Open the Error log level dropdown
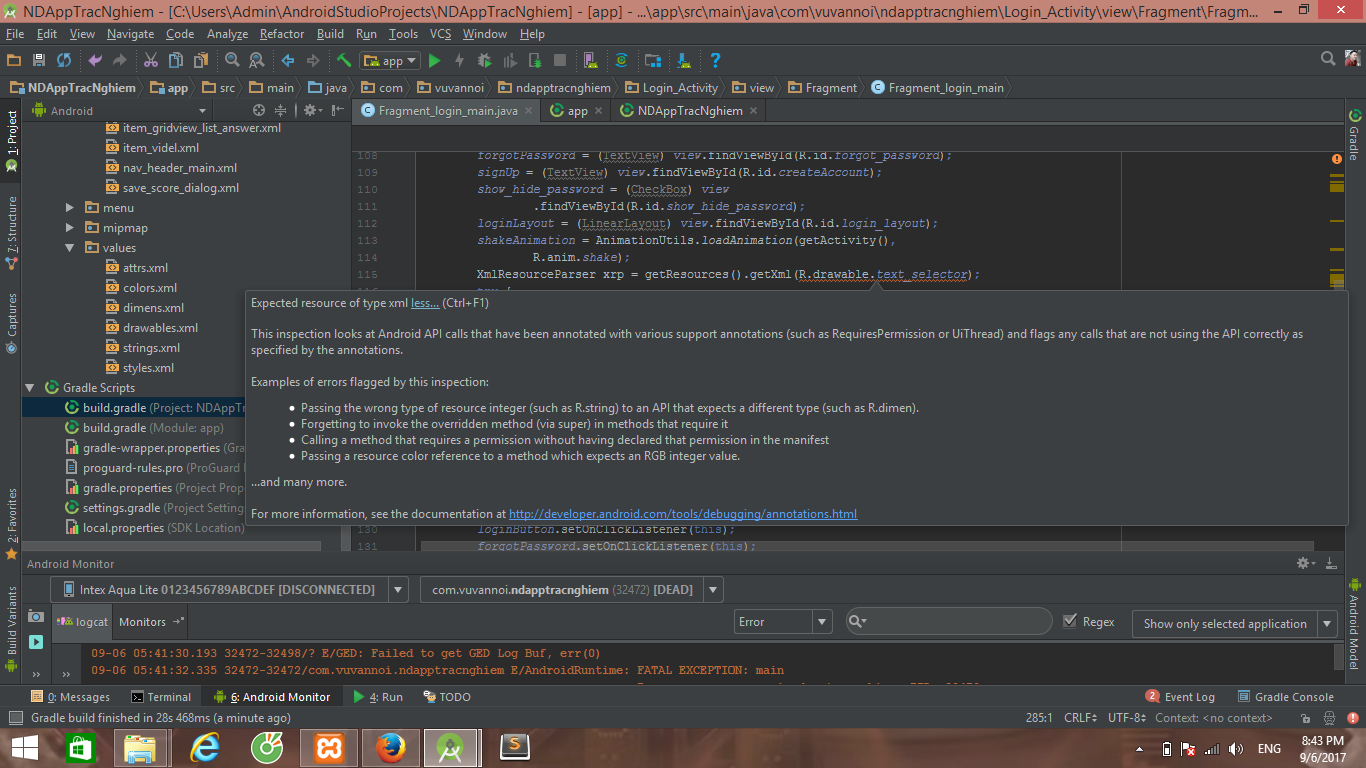This screenshot has height=768, width=1366. pos(784,622)
